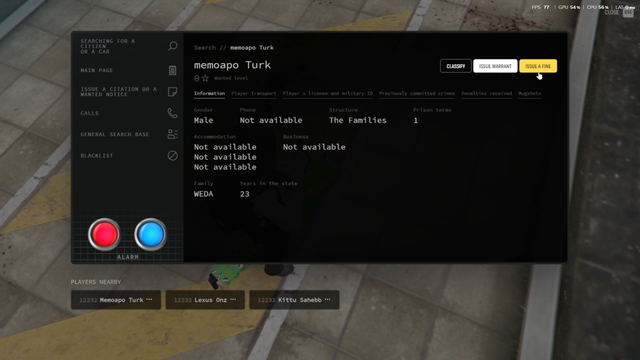Open the Calls phone icon

(x=173, y=113)
